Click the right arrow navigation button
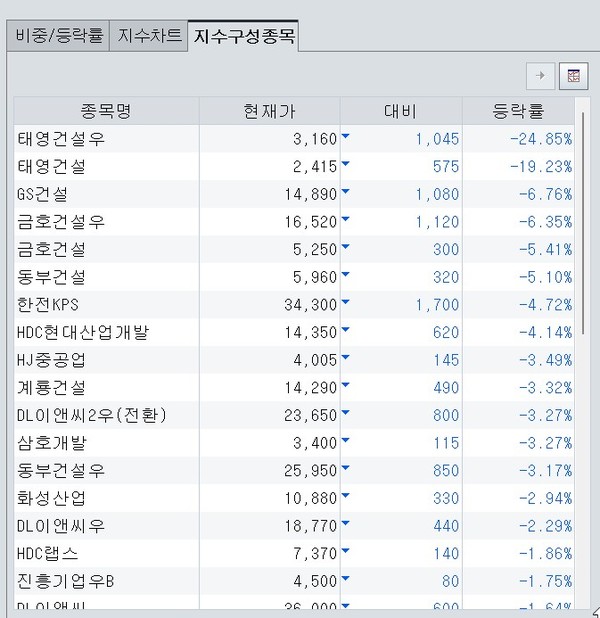600x618 pixels. (541, 75)
